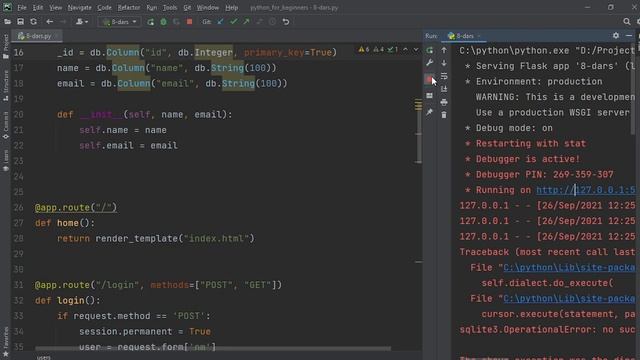This screenshot has width=640, height=360.
Task: Open the Navigate menu
Action: [80, 7]
